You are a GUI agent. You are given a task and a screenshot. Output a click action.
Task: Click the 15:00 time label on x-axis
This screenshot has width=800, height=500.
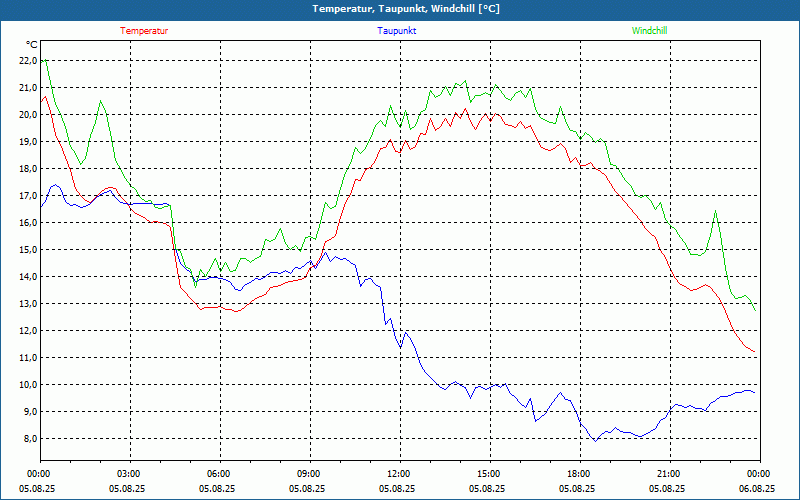coord(490,474)
